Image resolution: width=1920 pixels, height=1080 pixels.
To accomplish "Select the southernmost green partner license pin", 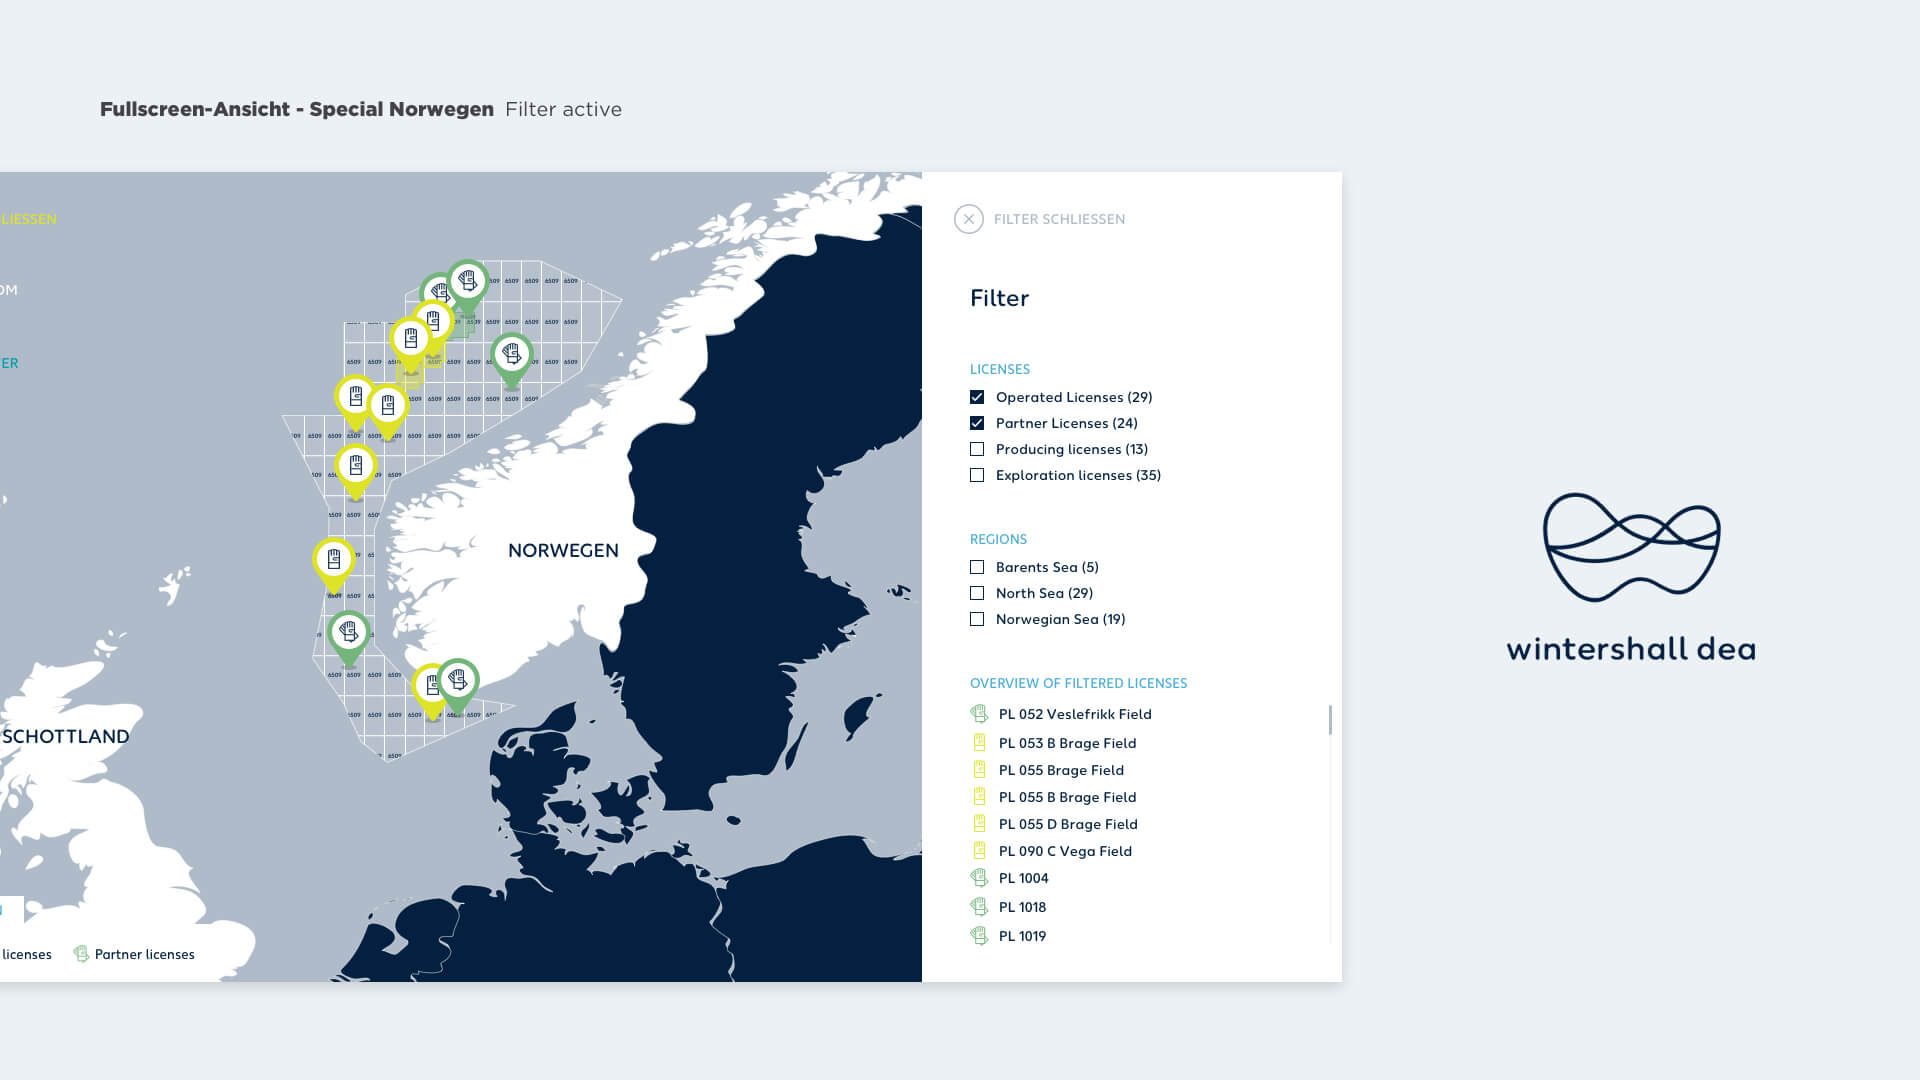I will click(458, 682).
